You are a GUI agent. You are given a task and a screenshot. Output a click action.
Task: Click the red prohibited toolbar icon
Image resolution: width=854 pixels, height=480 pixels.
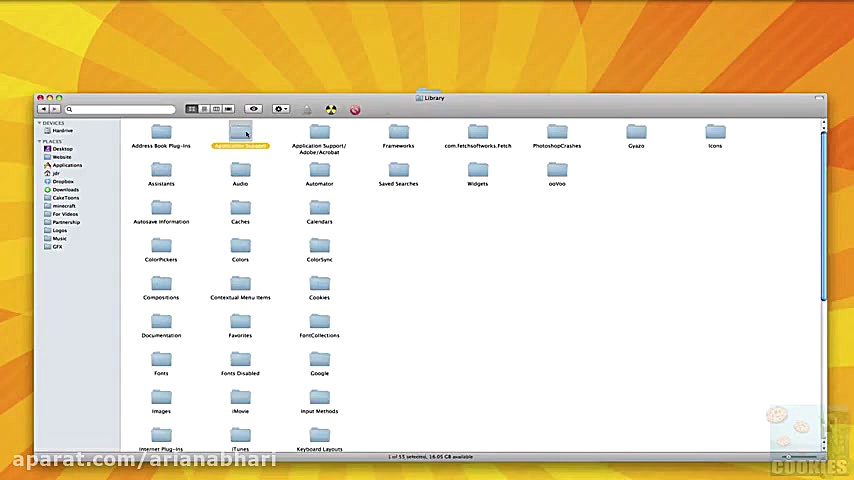coord(355,109)
